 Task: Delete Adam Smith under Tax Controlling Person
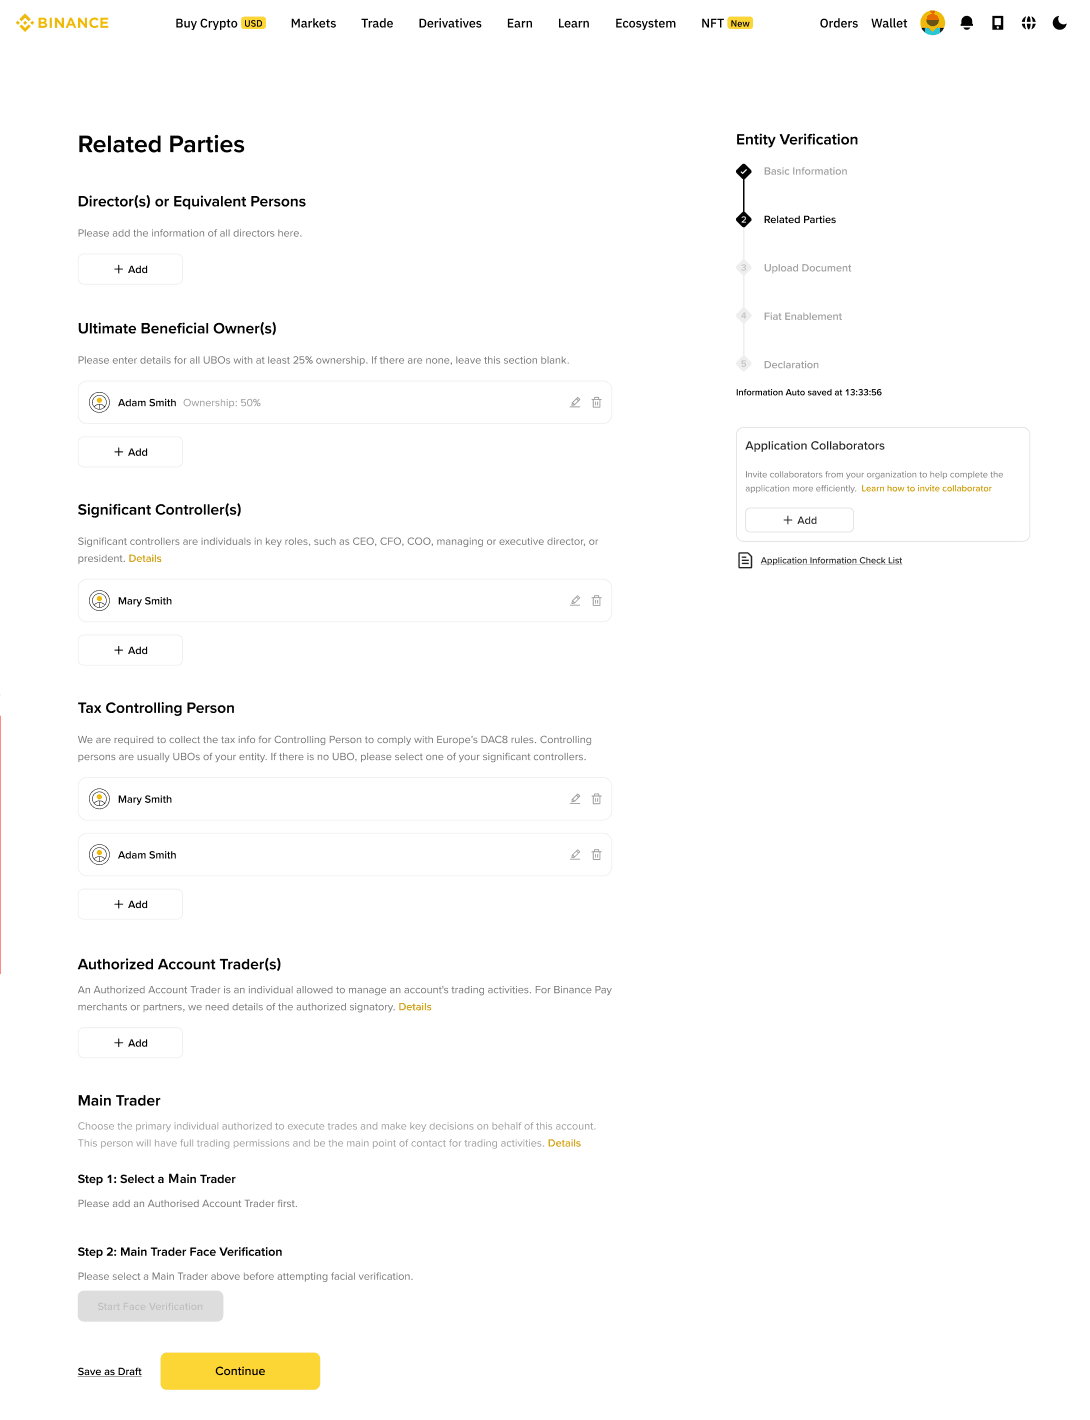point(597,855)
